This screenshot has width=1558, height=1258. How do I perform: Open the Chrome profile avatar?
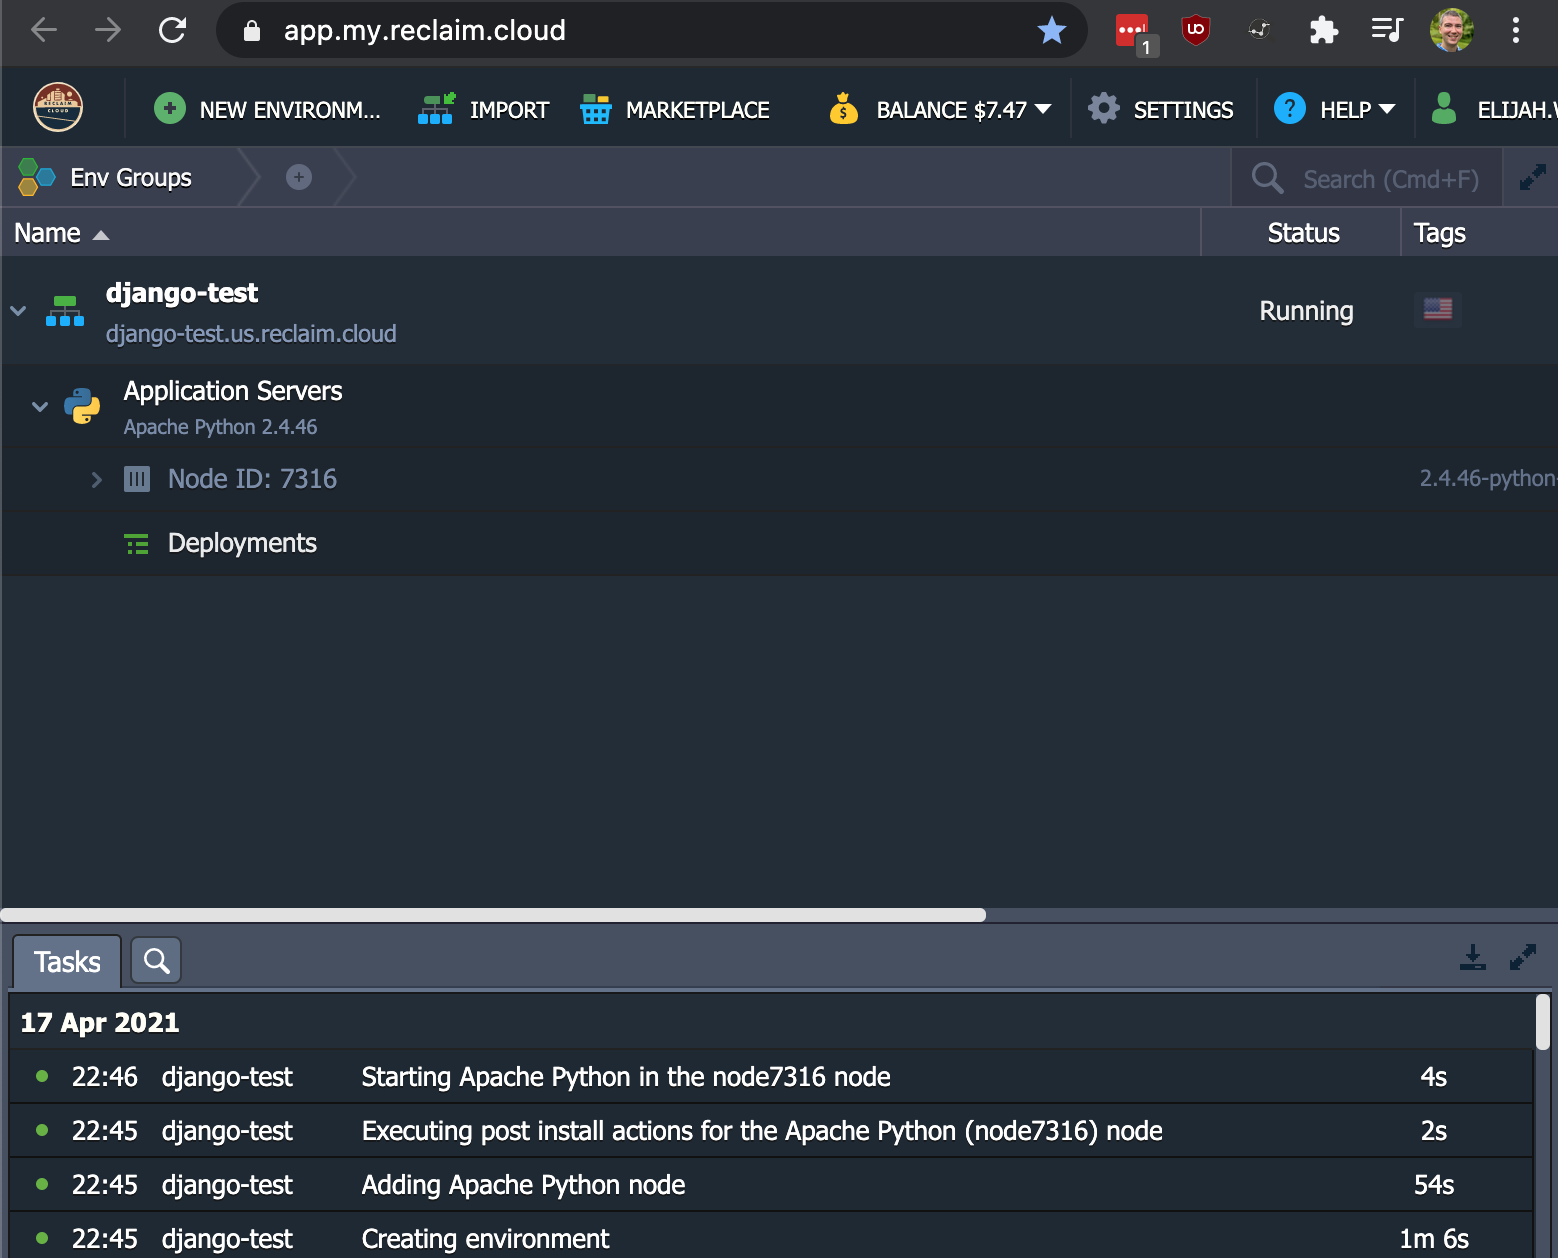[1452, 30]
